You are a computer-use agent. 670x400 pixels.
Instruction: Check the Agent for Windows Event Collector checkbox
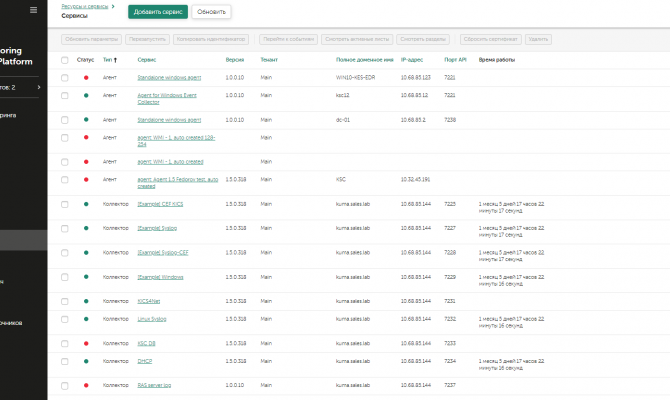65,96
